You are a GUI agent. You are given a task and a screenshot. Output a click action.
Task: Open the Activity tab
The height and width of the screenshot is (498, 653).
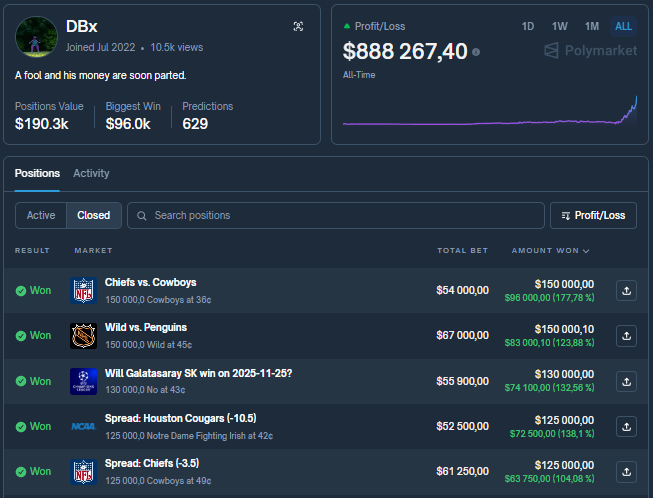pos(91,174)
